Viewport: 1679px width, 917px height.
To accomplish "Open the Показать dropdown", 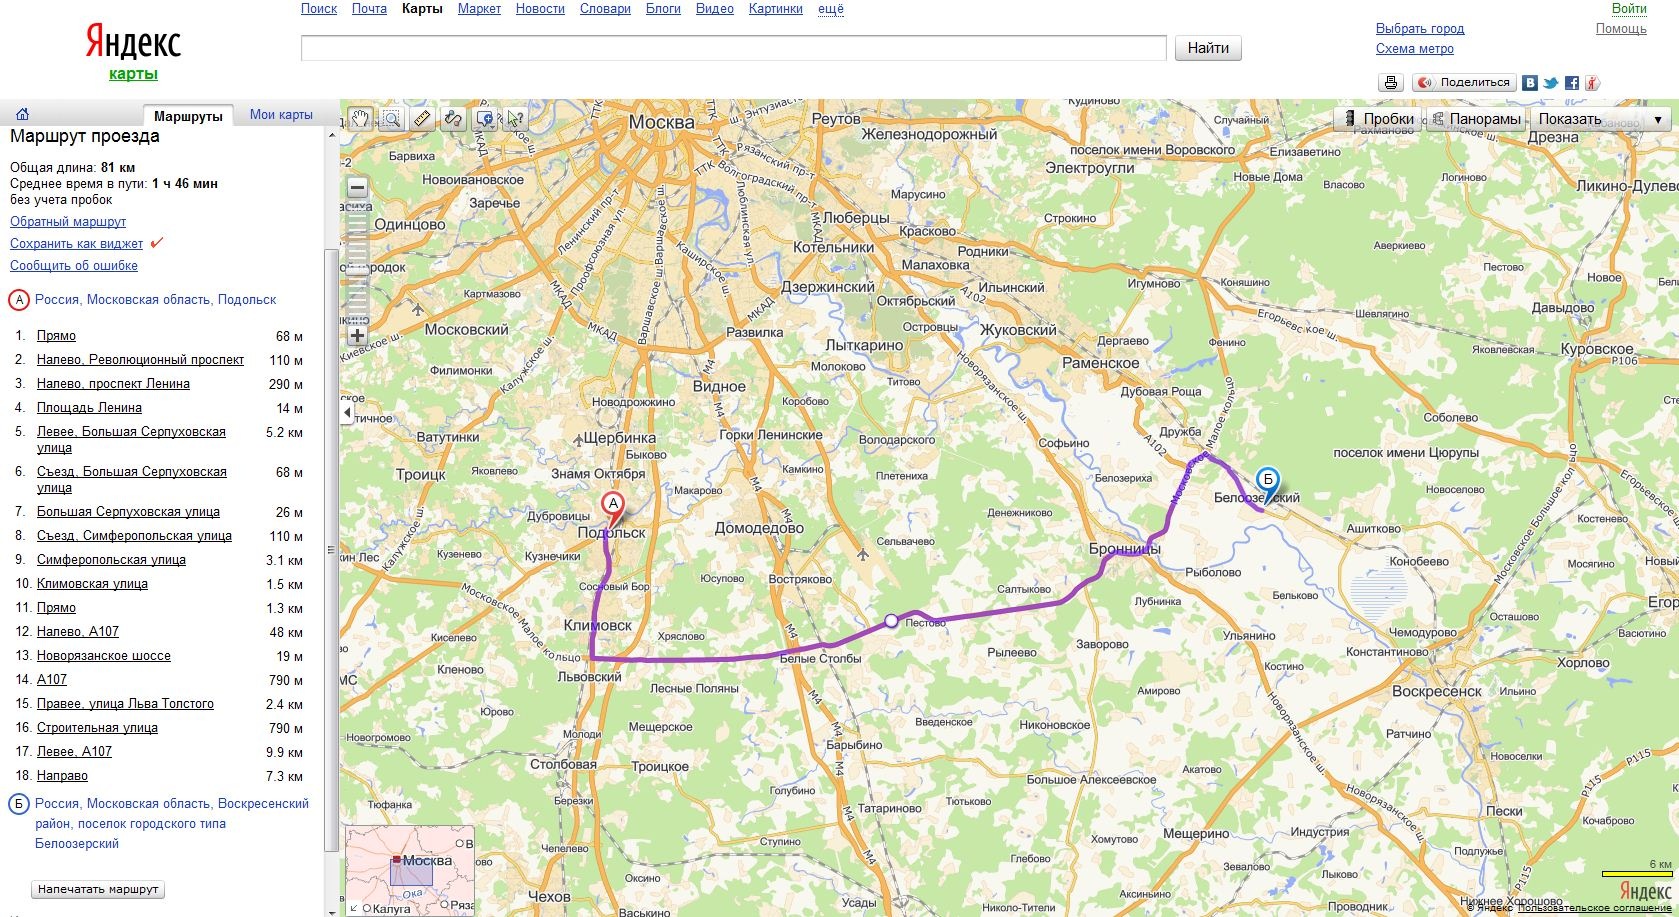I will tap(1600, 119).
